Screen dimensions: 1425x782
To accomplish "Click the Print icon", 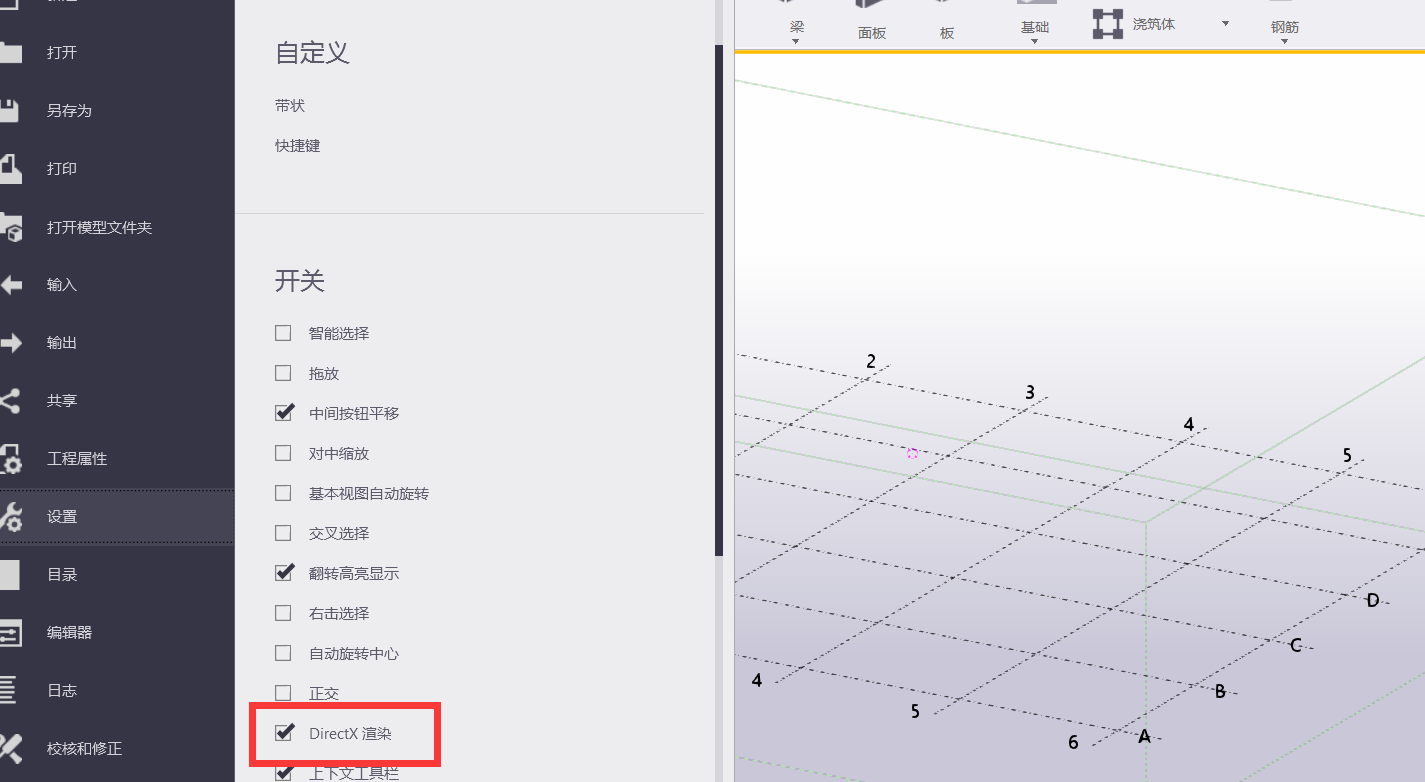I will point(10,168).
